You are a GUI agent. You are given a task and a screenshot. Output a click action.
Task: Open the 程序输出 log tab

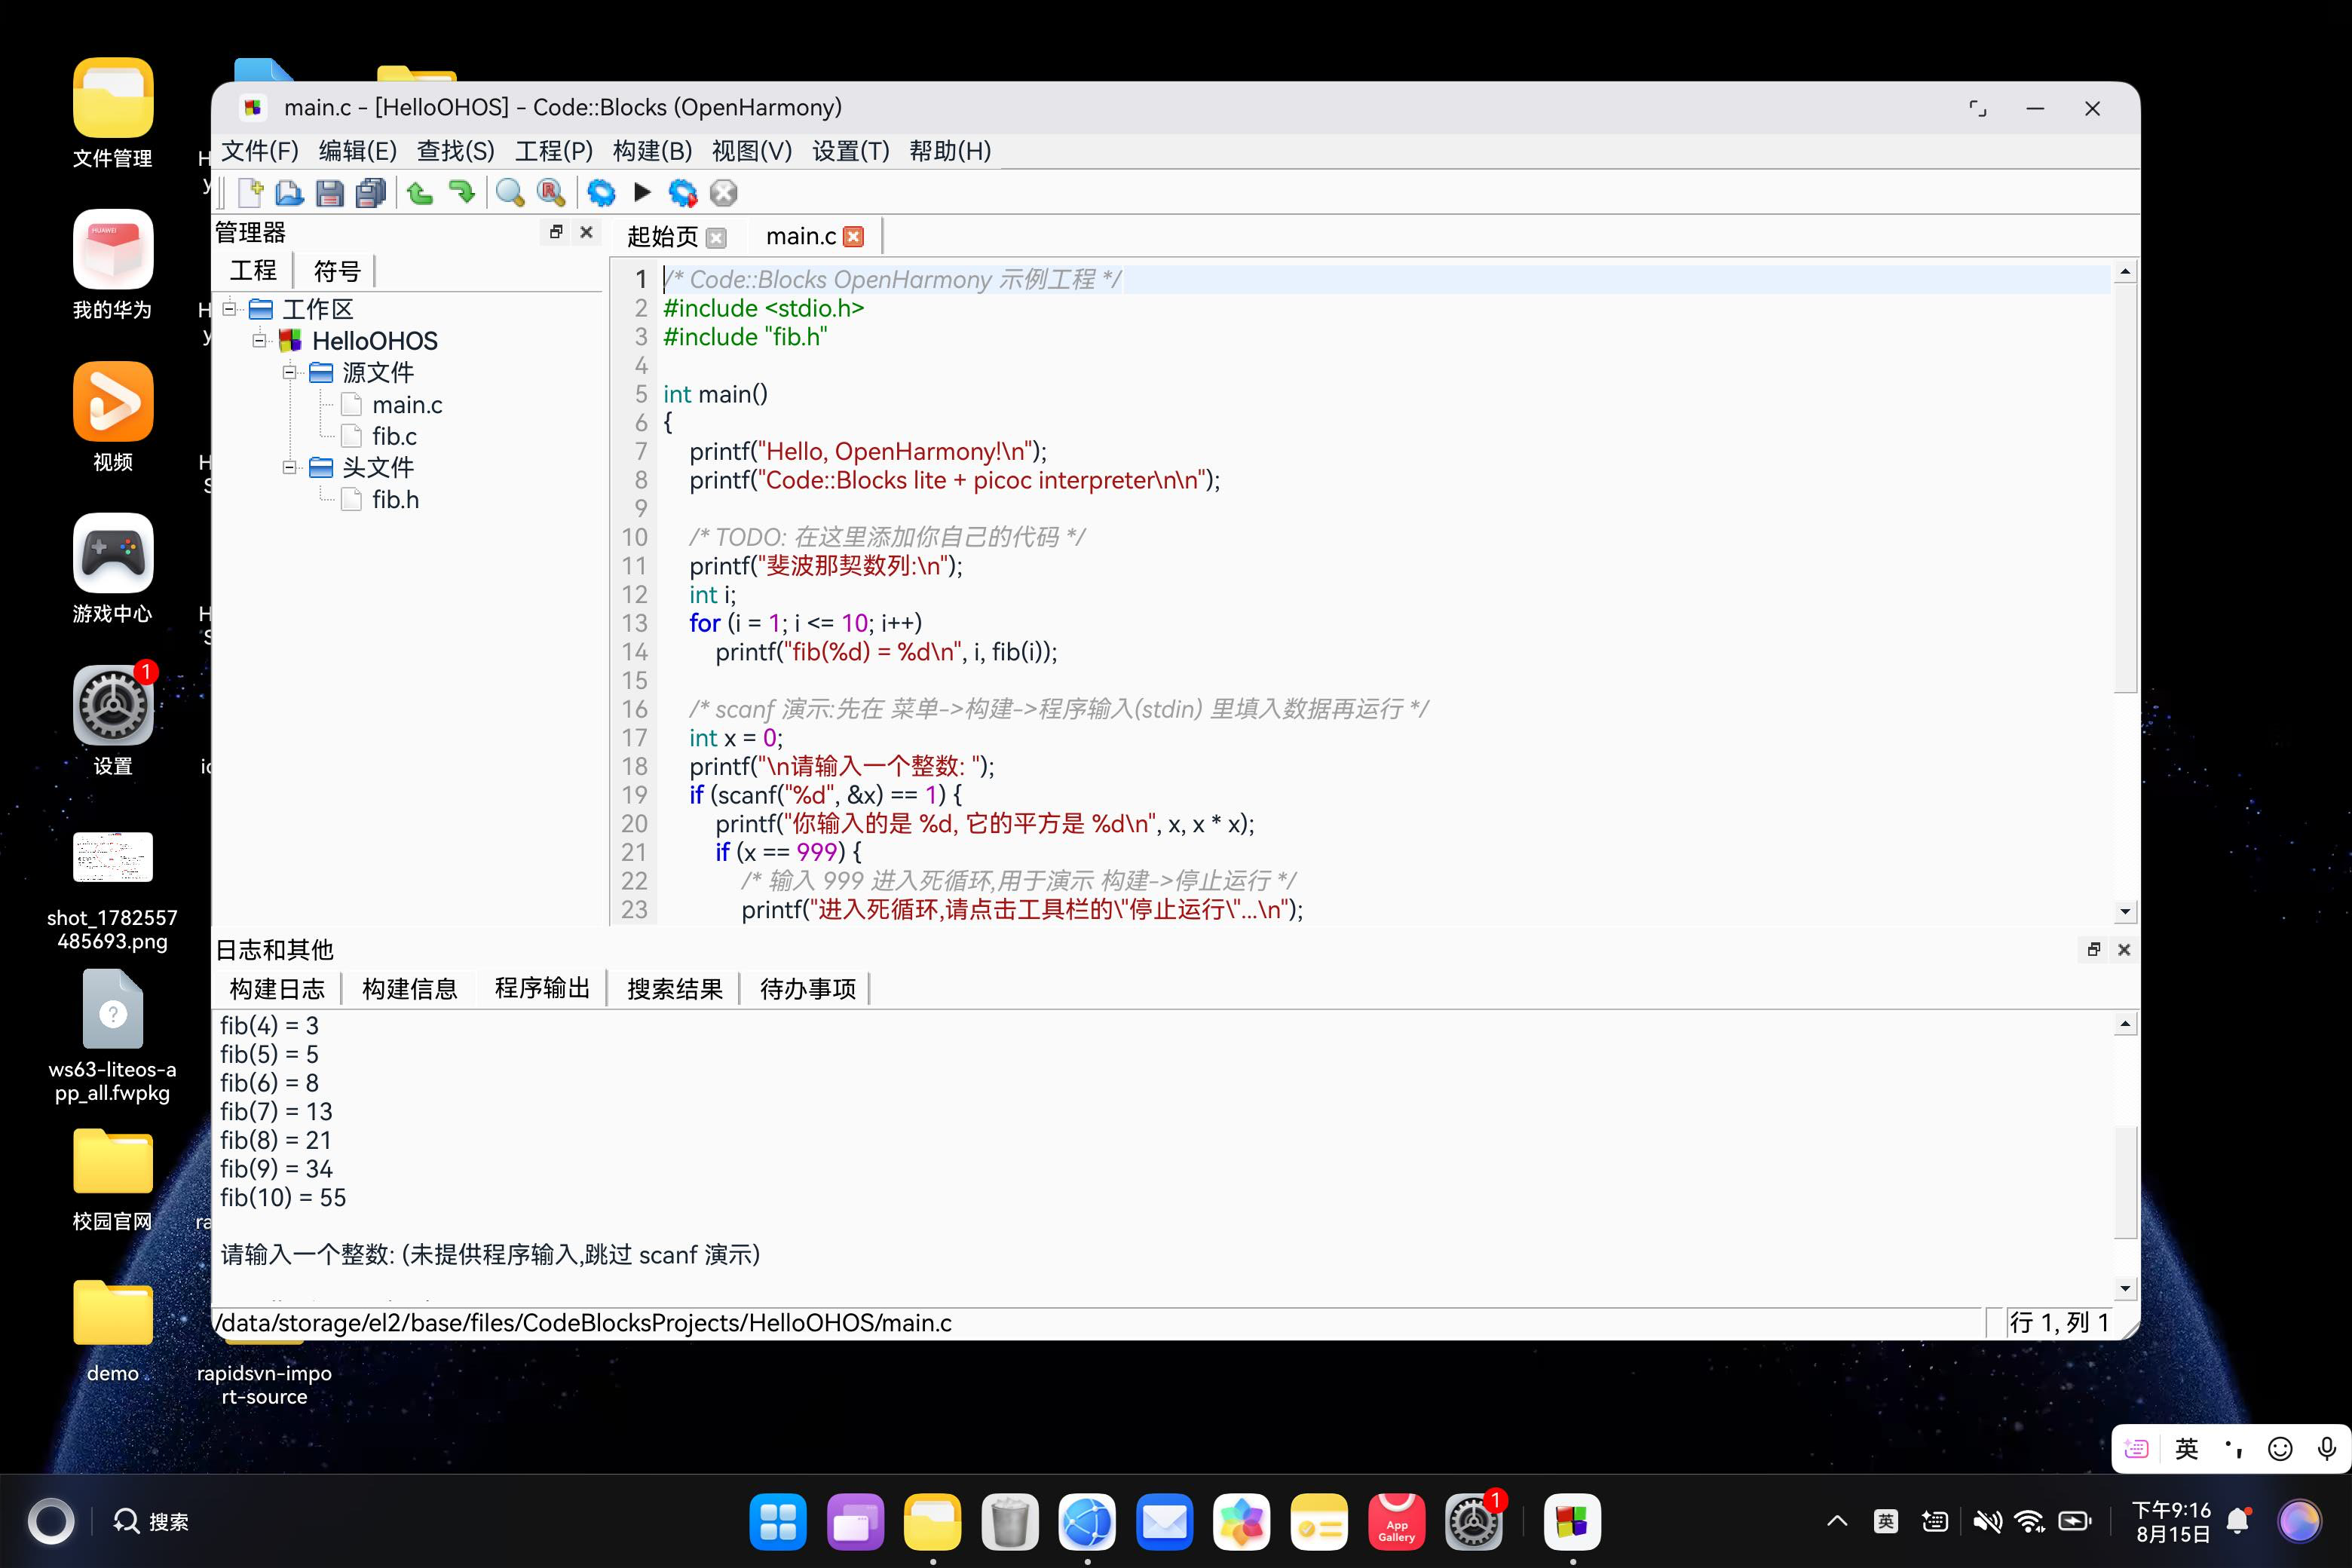tap(543, 989)
